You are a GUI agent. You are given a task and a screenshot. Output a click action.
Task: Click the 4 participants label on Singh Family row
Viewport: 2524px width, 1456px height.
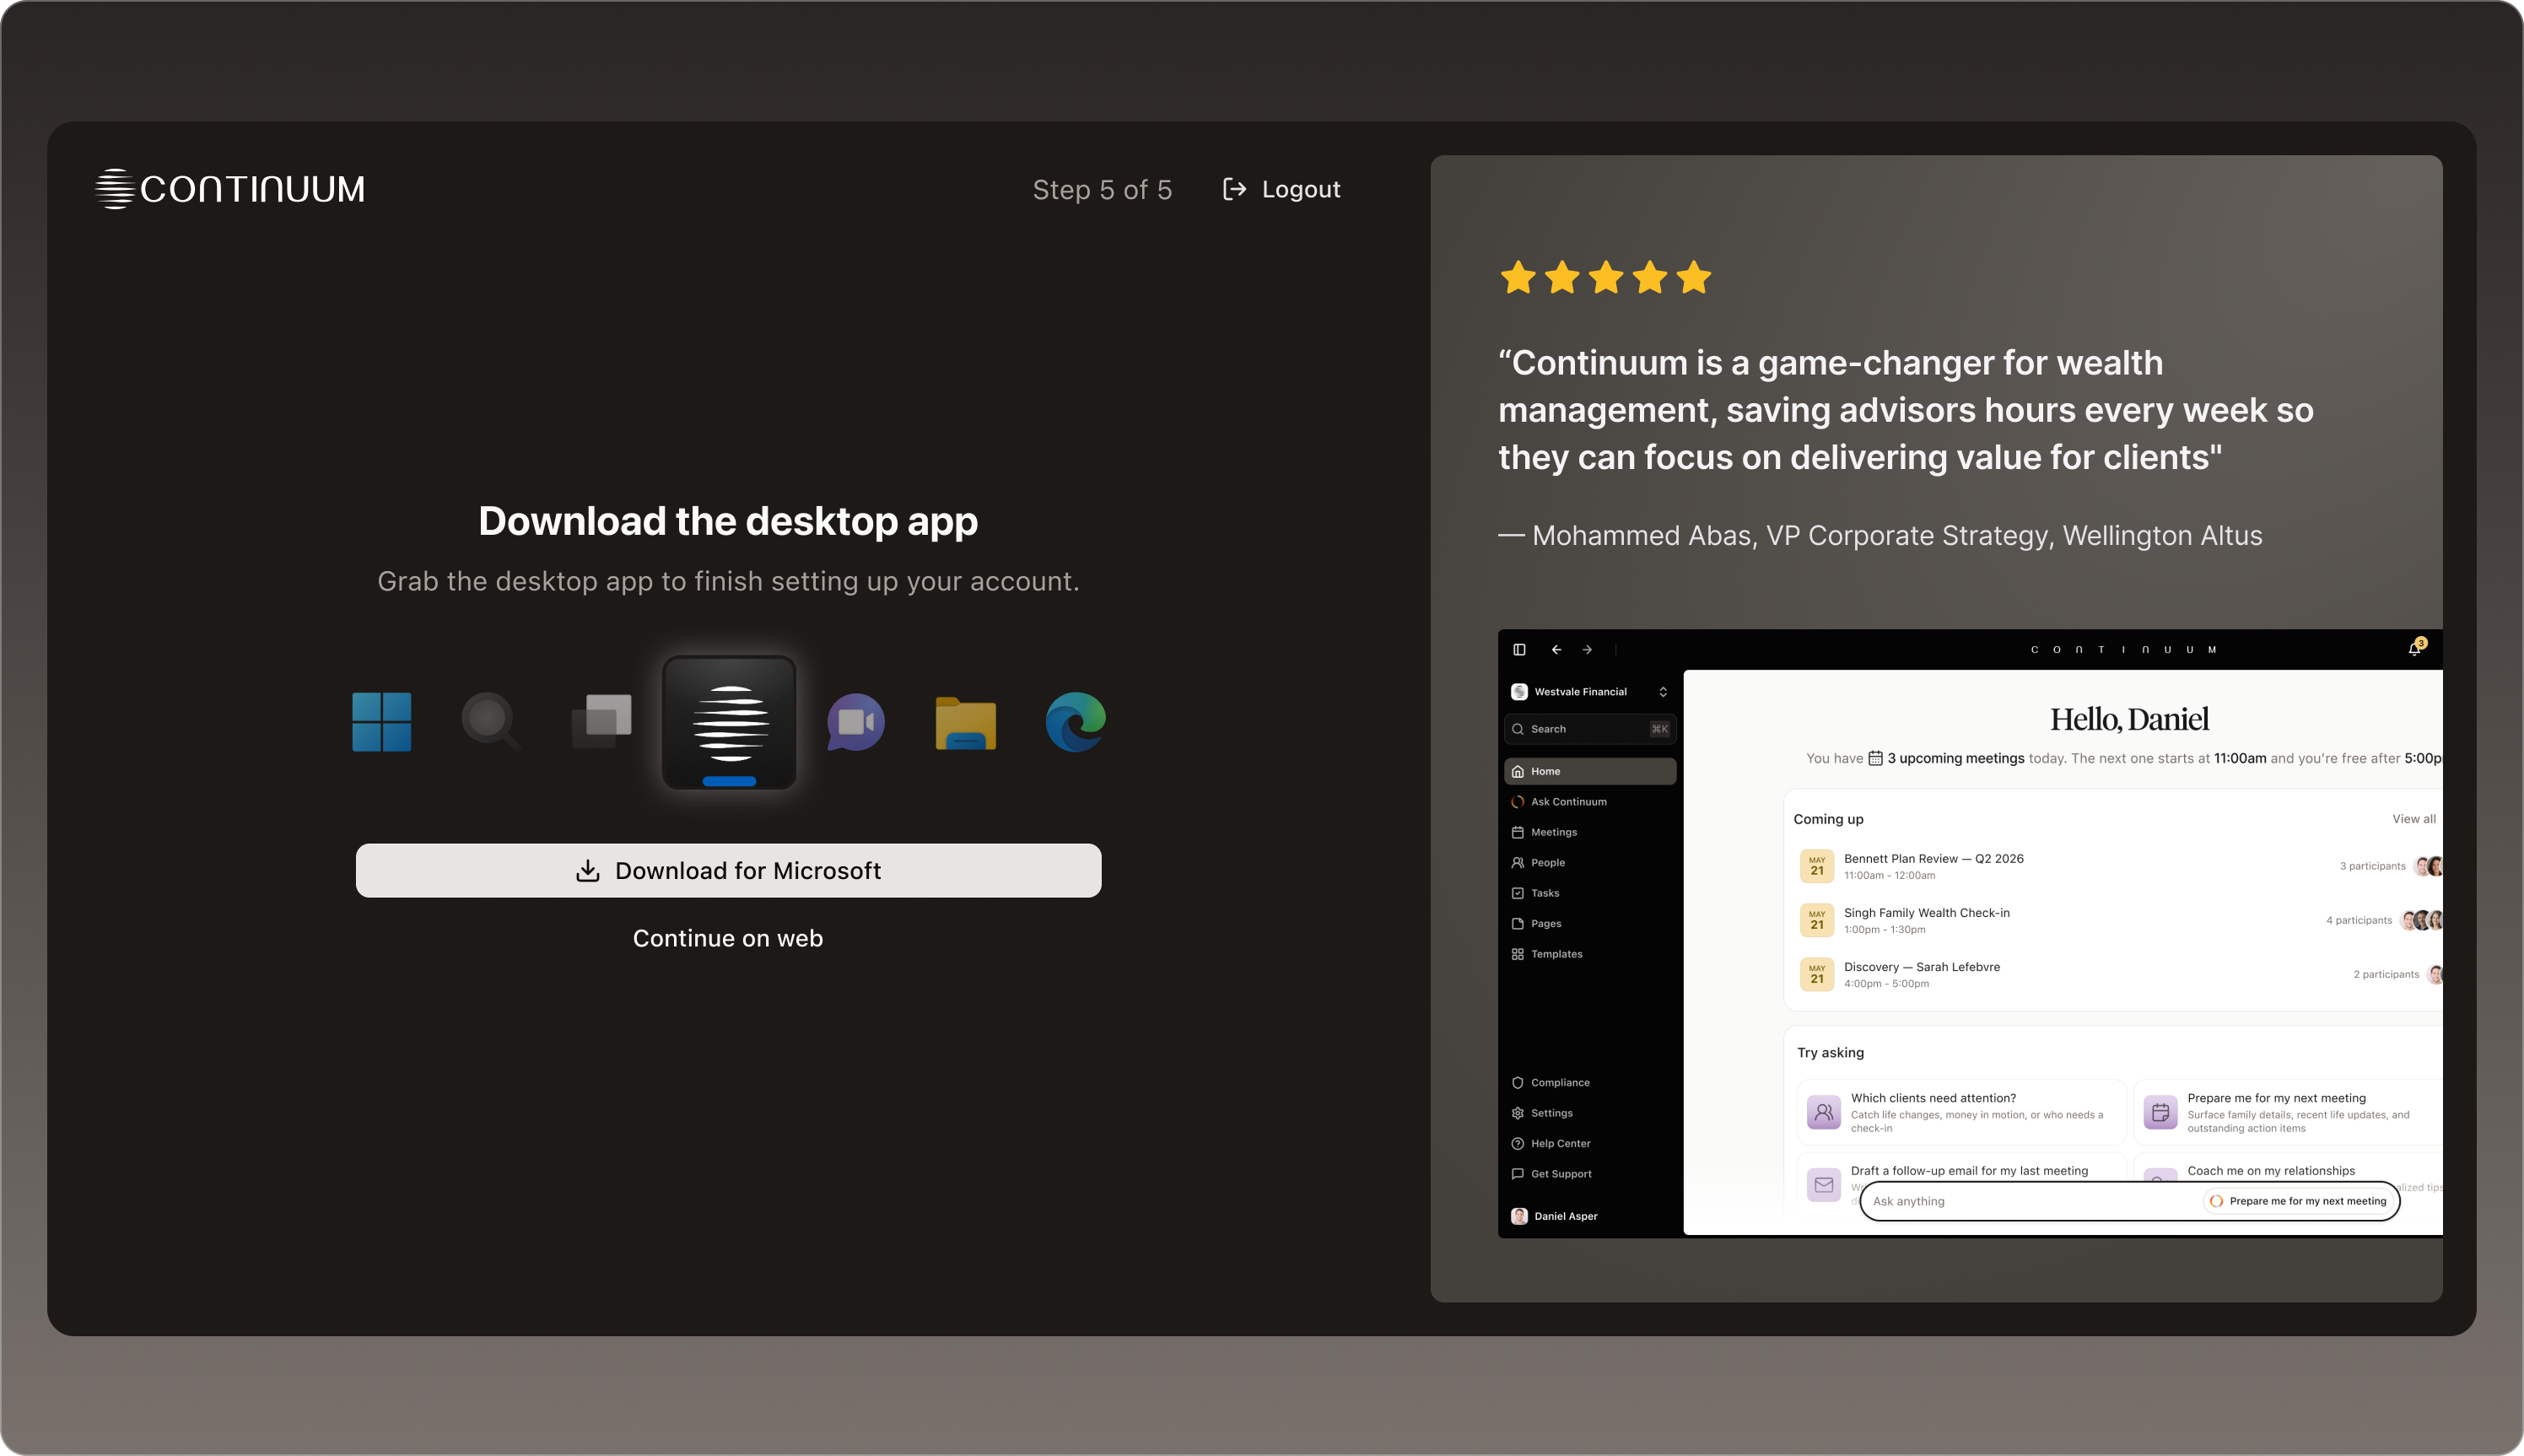pyautogui.click(x=2358, y=920)
